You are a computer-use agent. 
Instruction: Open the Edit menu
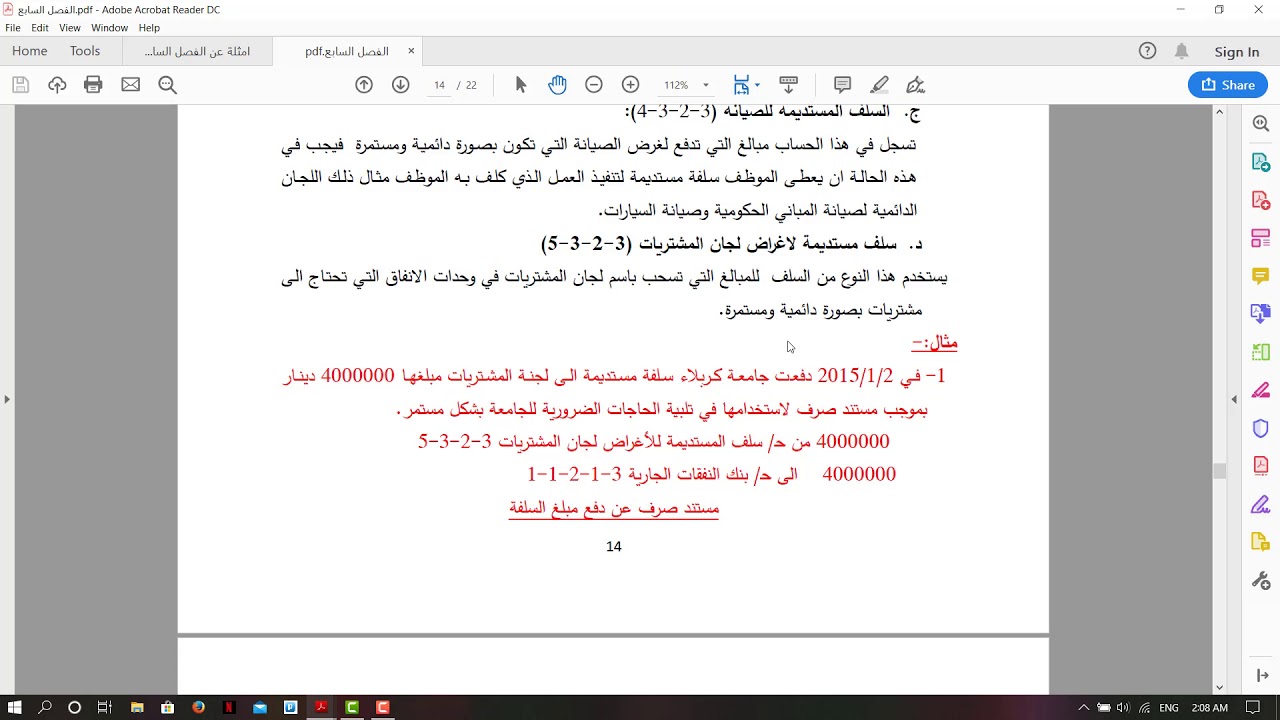click(40, 28)
